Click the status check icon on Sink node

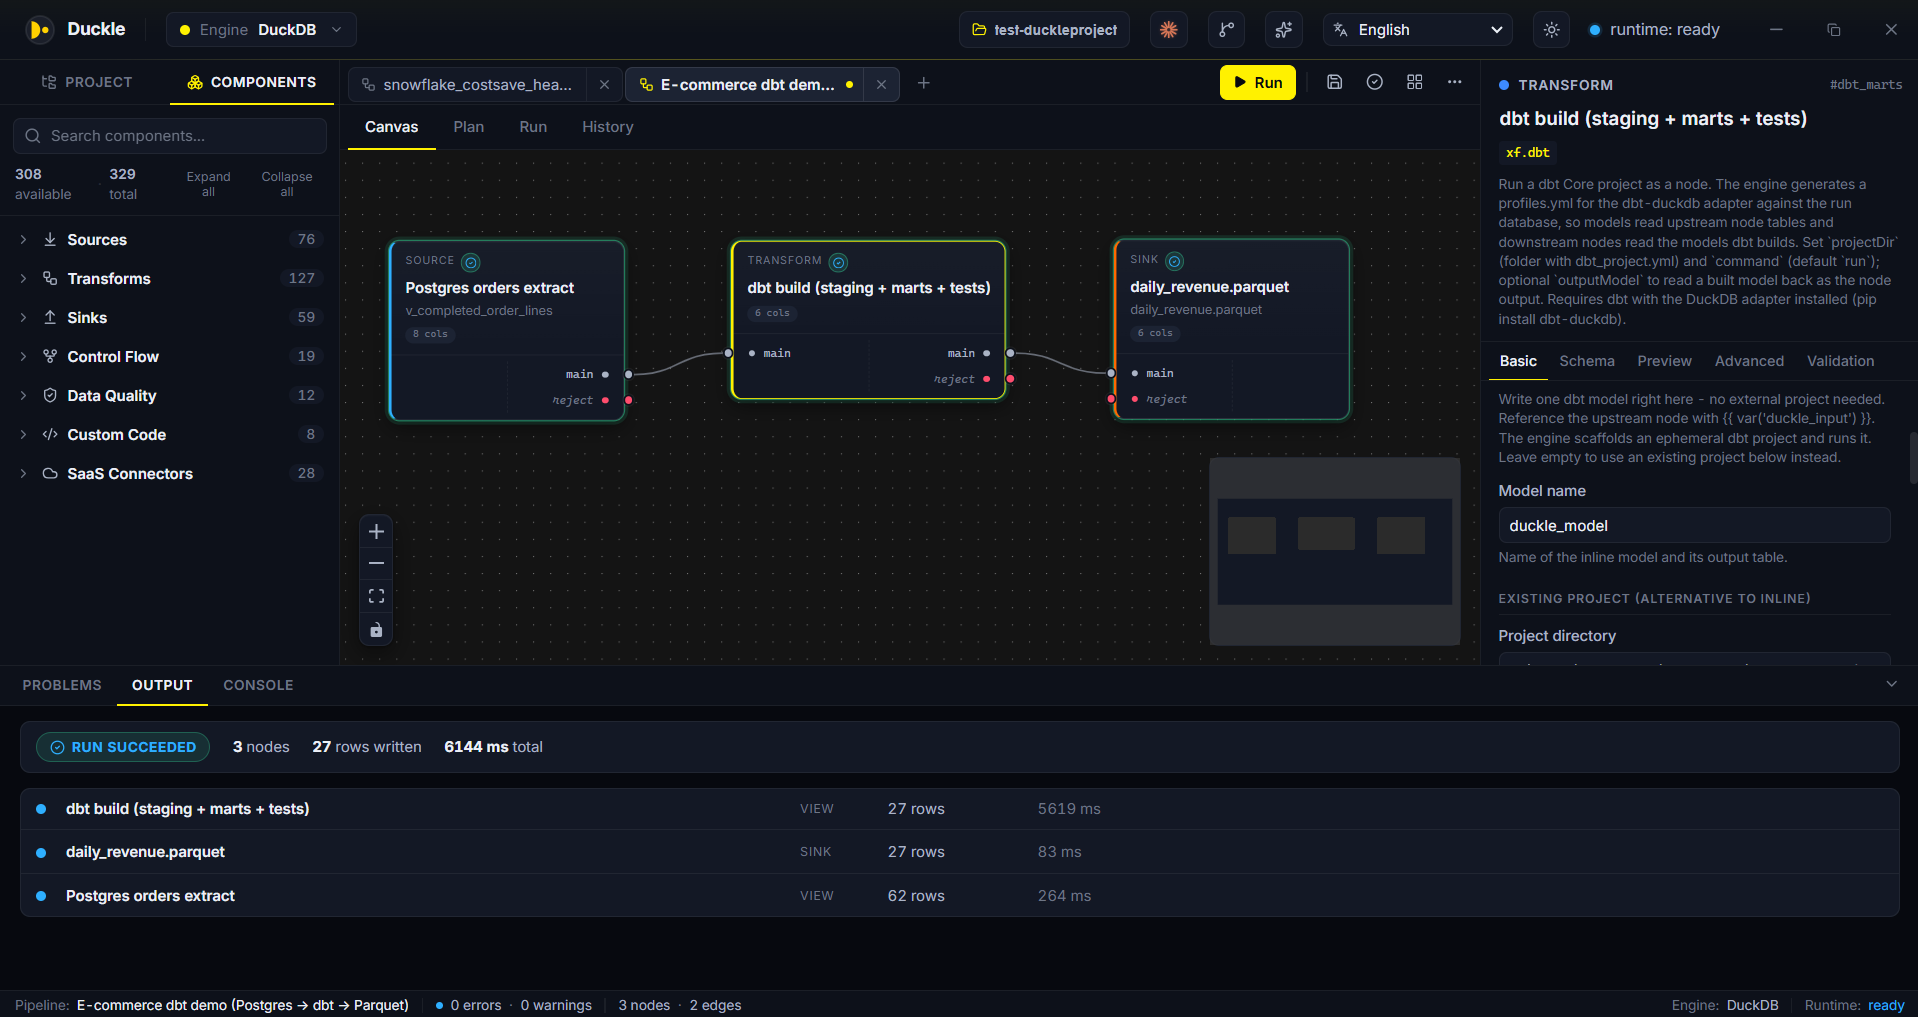pos(1175,261)
